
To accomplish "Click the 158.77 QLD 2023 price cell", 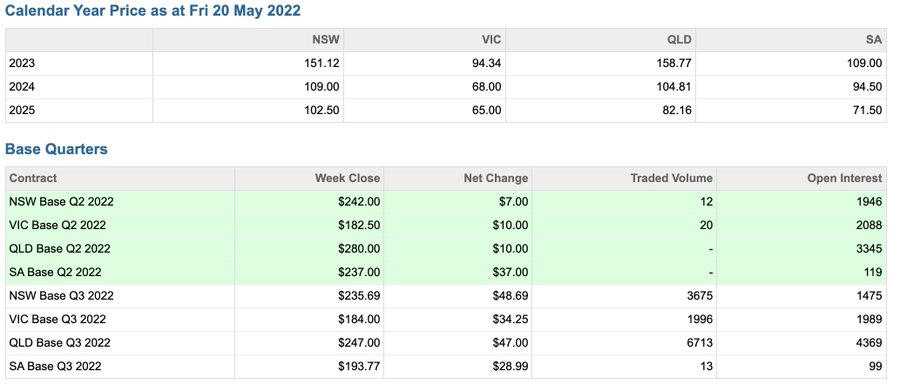I will pos(600,63).
